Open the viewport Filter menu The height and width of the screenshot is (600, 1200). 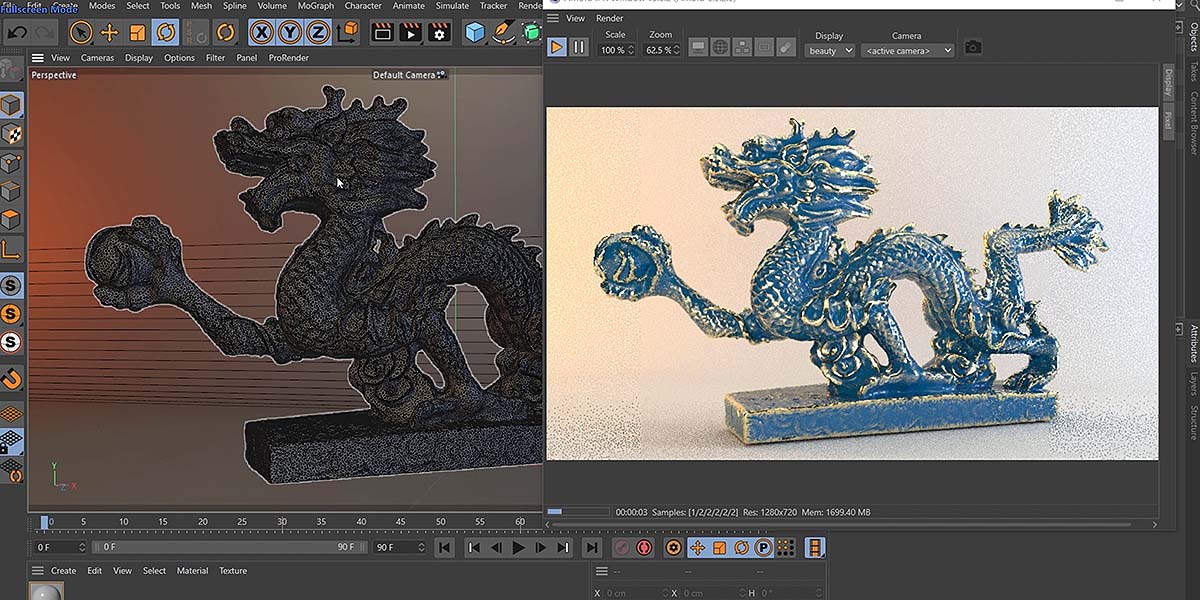[215, 58]
